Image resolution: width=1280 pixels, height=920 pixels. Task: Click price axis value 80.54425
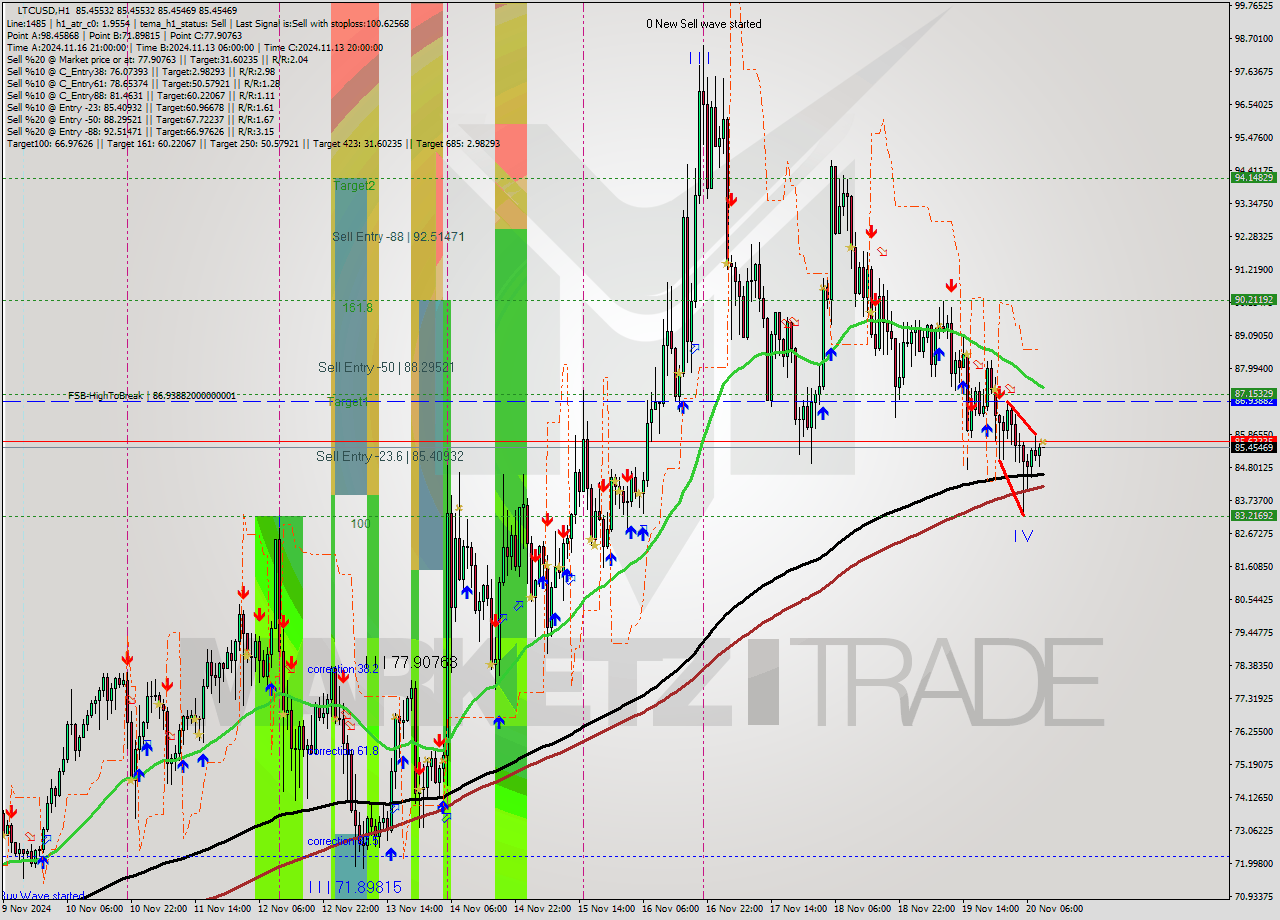tap(1254, 599)
